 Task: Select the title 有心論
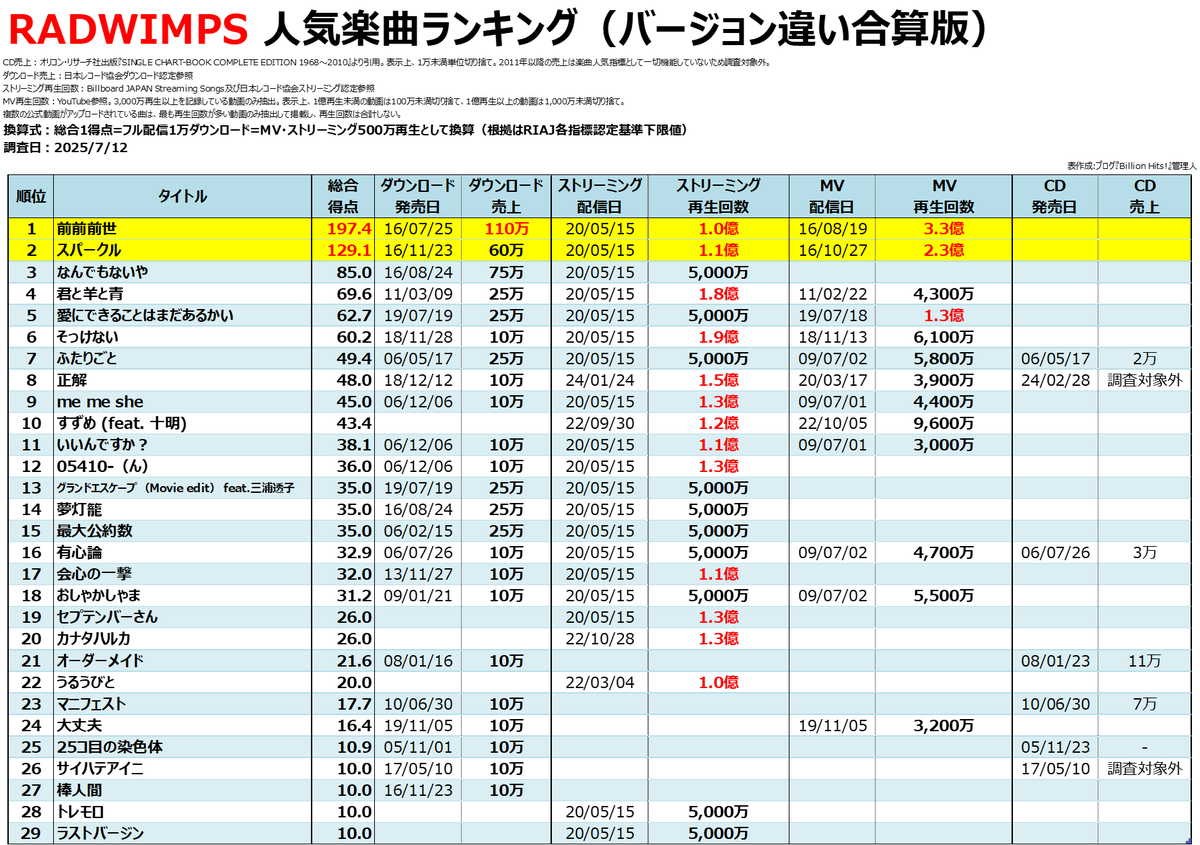click(x=80, y=552)
